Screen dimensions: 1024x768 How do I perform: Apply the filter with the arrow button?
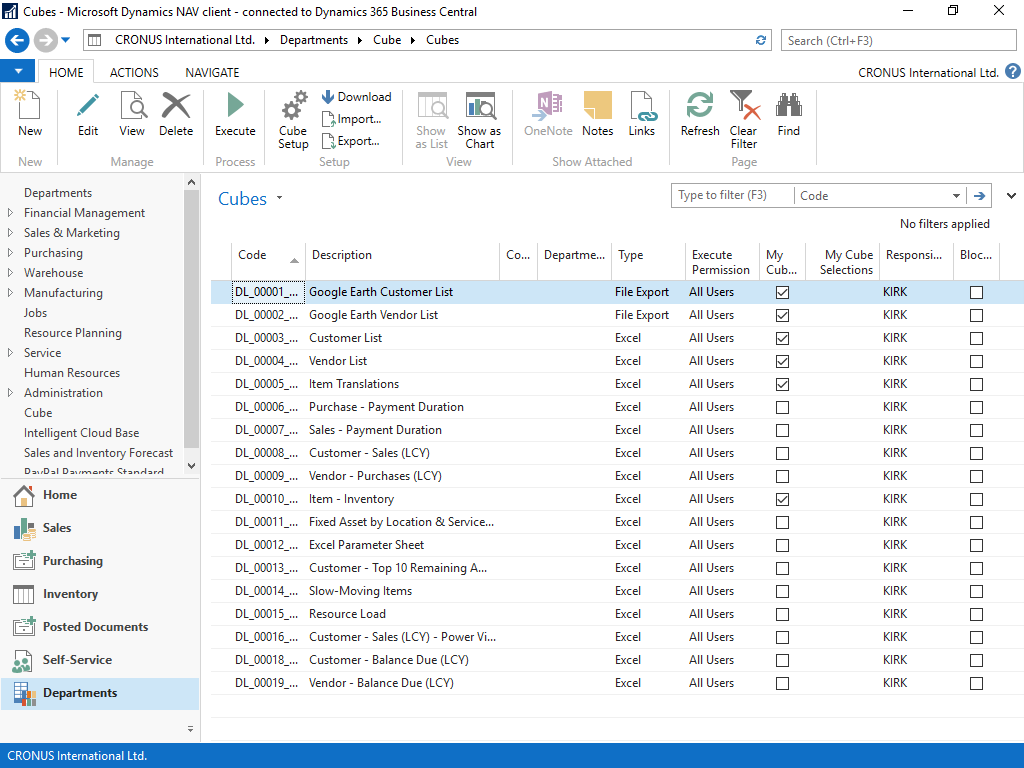(x=980, y=196)
